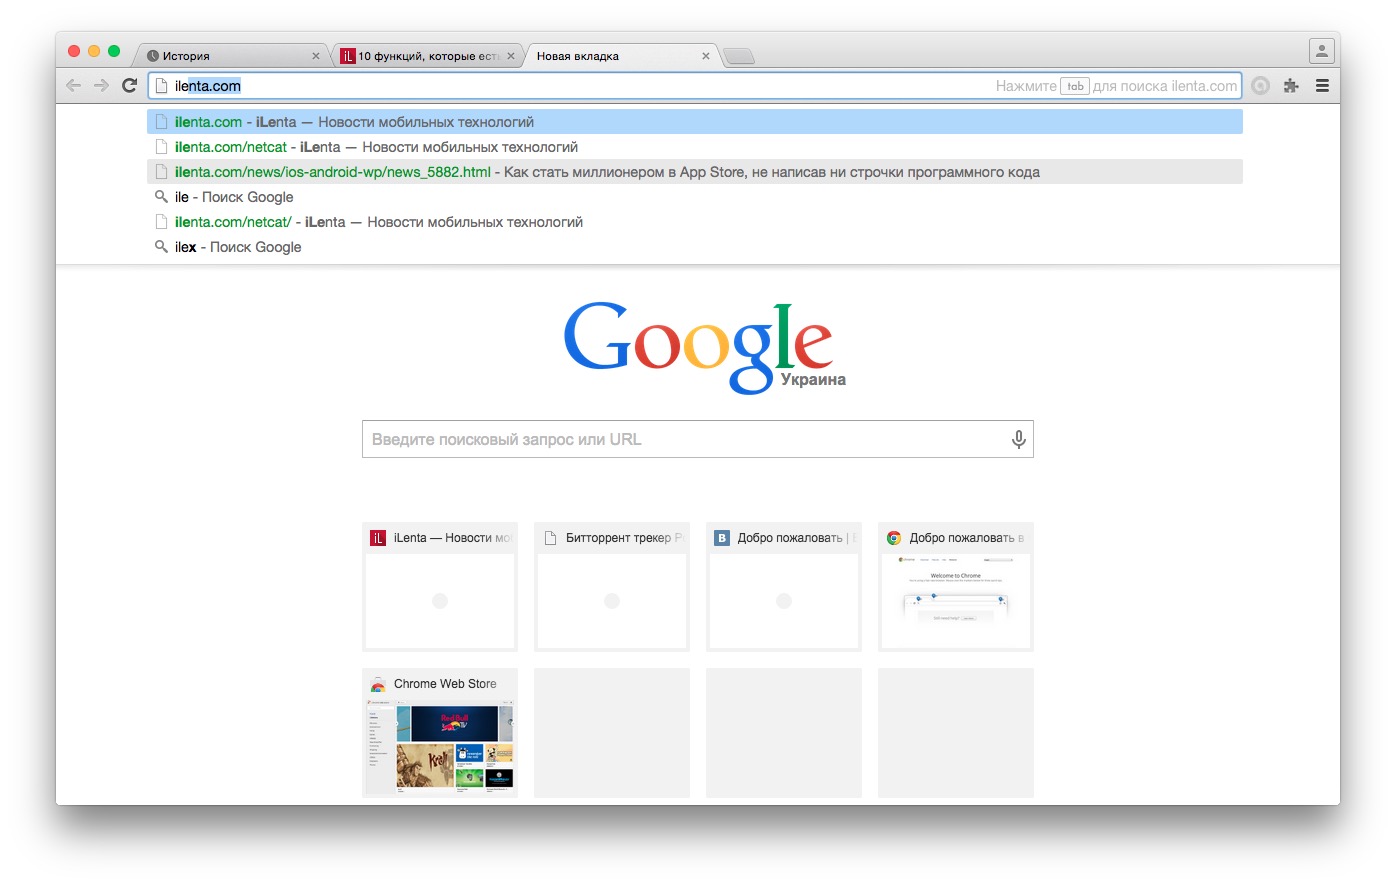Image resolution: width=1396 pixels, height=885 pixels.
Task: Focus the Google search box
Action: (x=698, y=439)
